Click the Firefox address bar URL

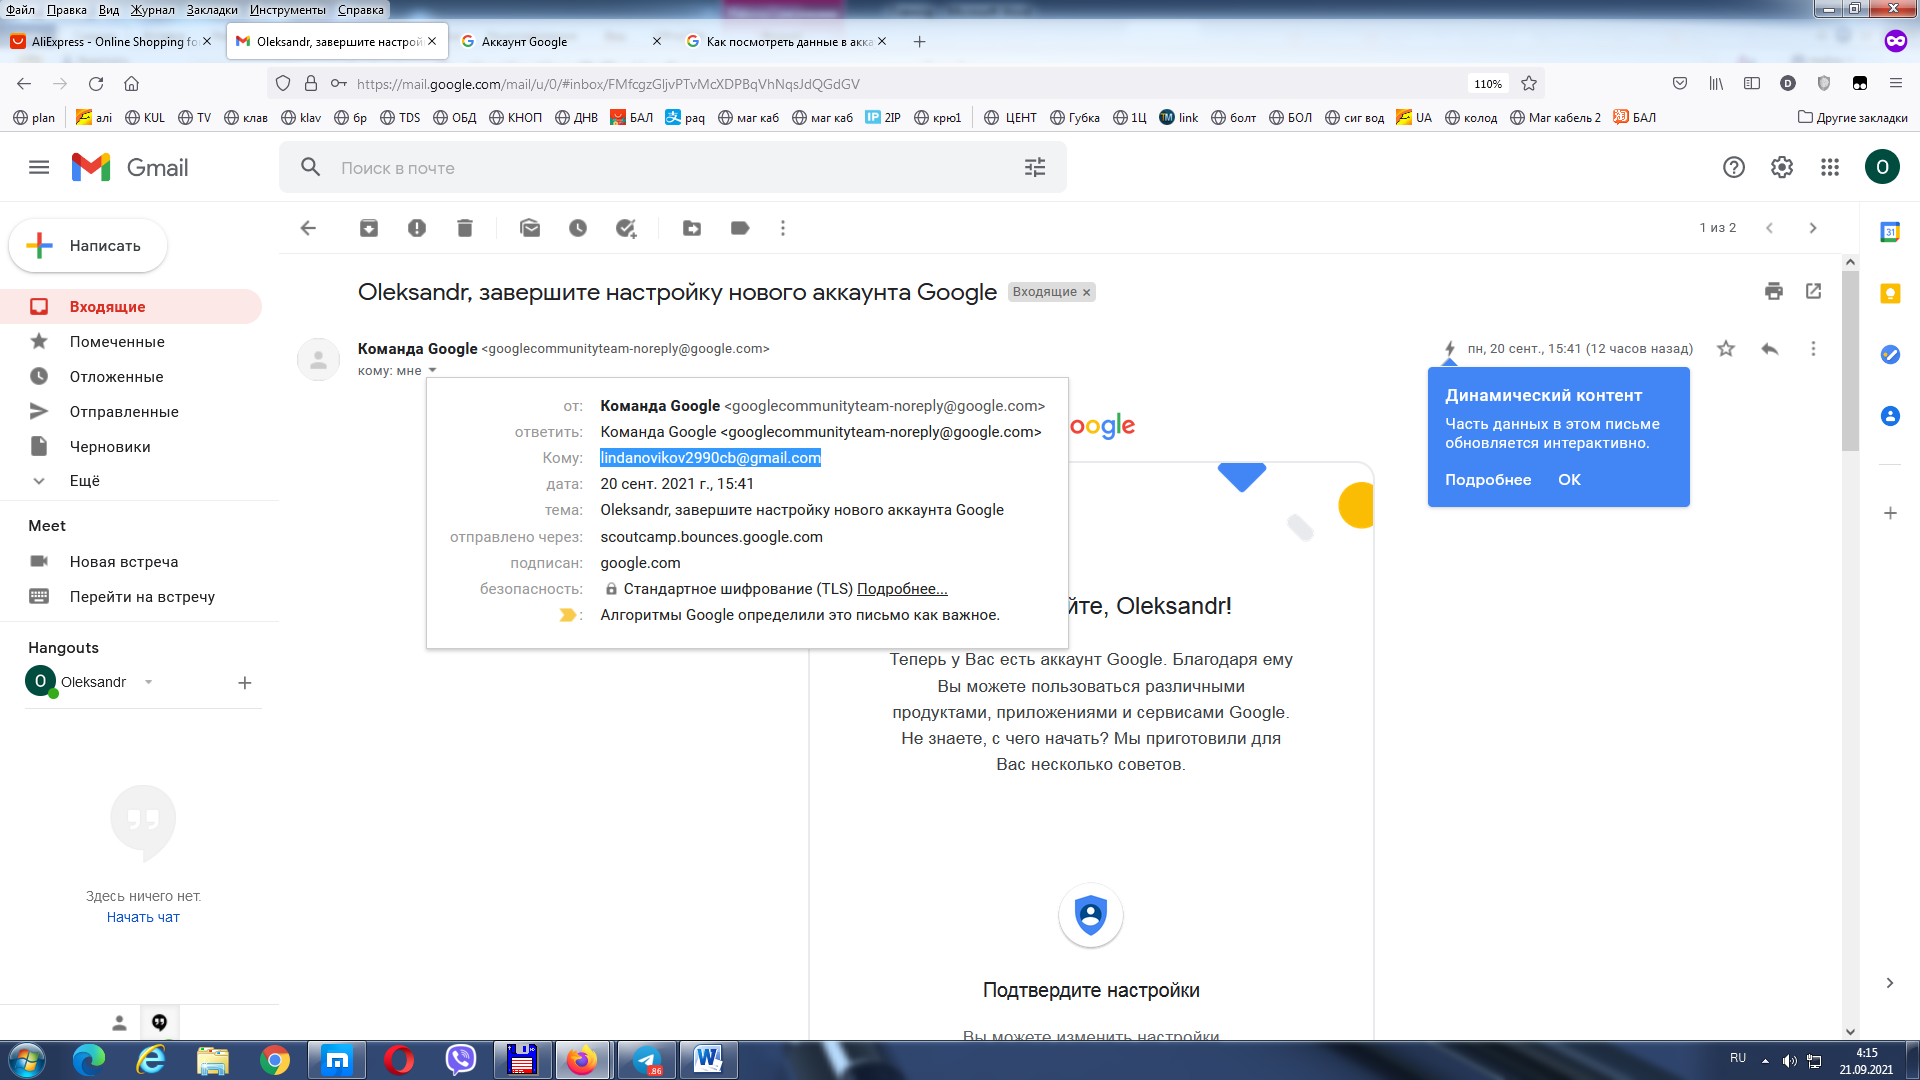(608, 84)
